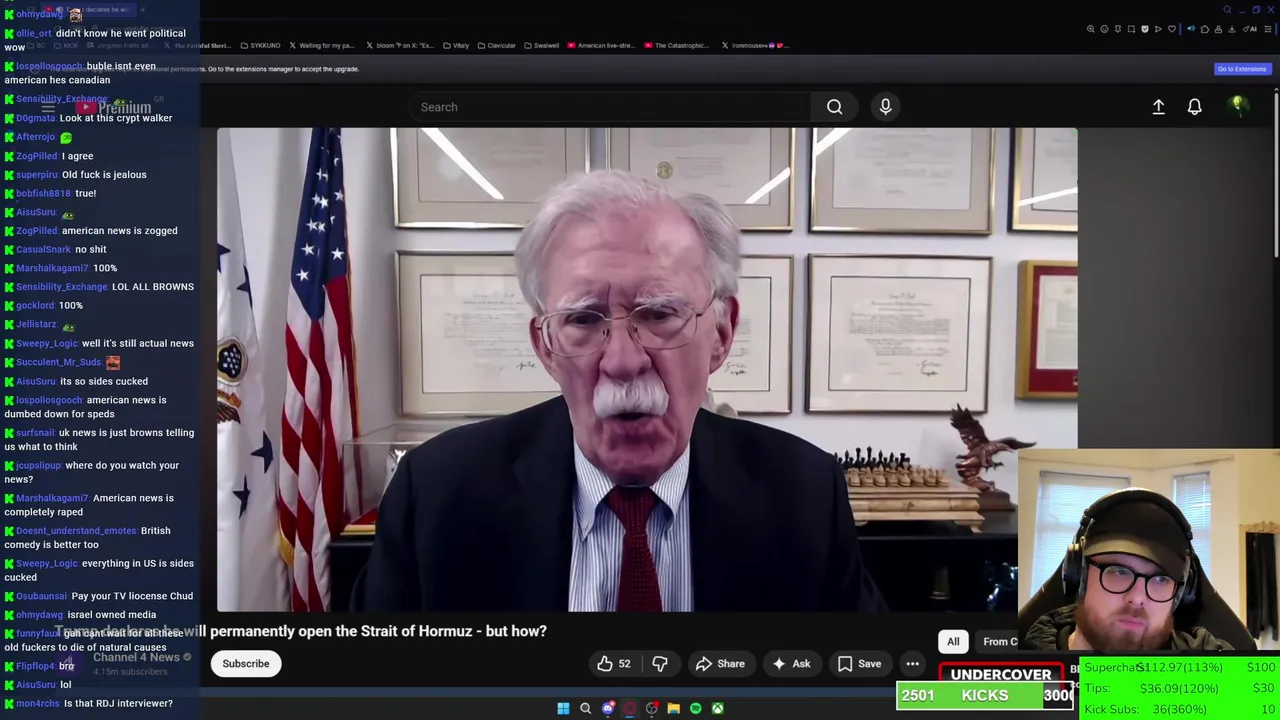Open the Waiting for my pa... bookmark

coord(322,45)
